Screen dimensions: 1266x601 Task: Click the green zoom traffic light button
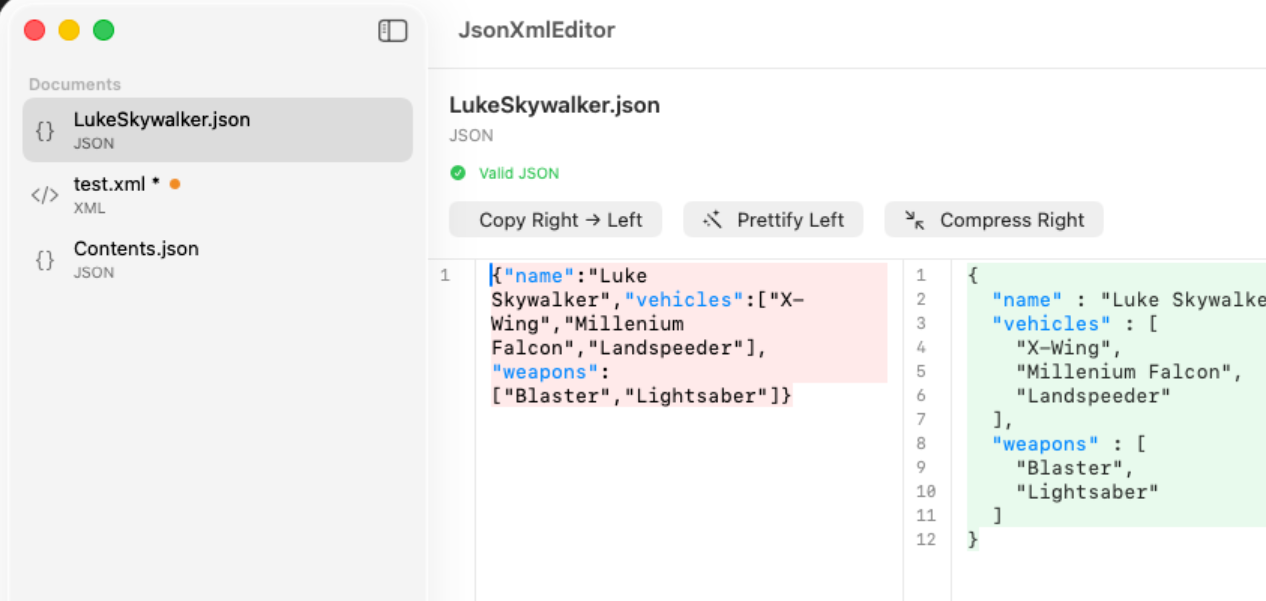coord(103,30)
